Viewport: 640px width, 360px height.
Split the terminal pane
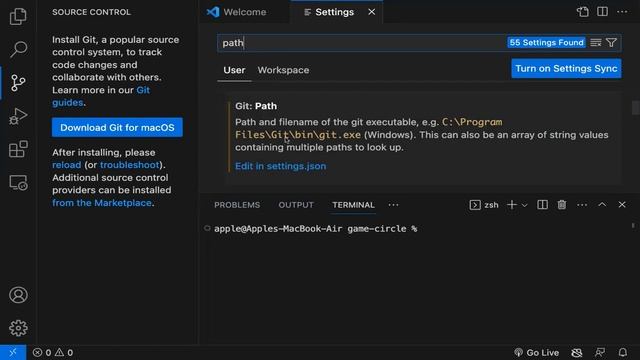click(542, 205)
